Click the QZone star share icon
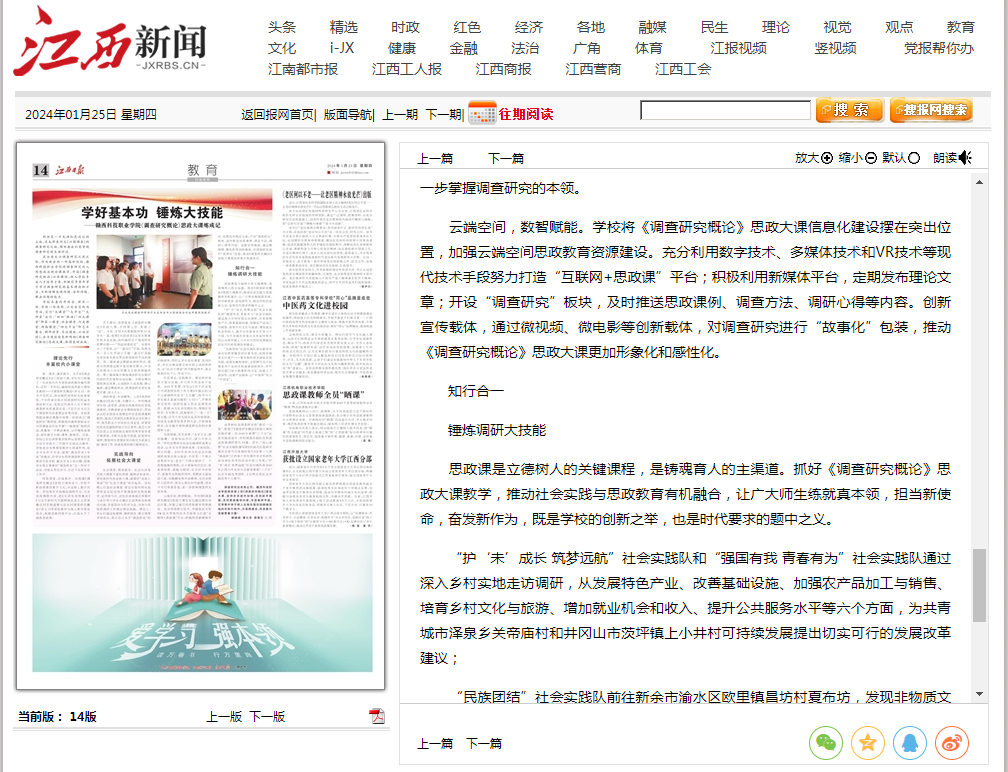 (867, 742)
